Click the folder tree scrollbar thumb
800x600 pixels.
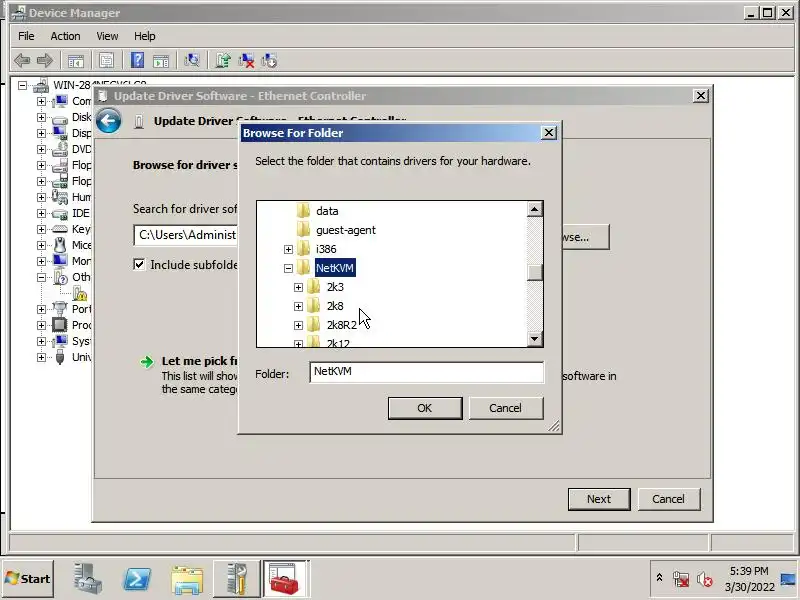coord(535,271)
